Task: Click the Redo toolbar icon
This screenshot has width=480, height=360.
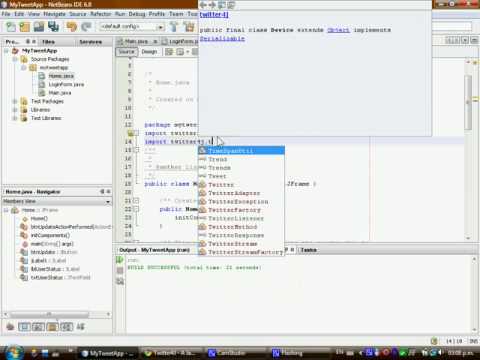Action: [86, 27]
